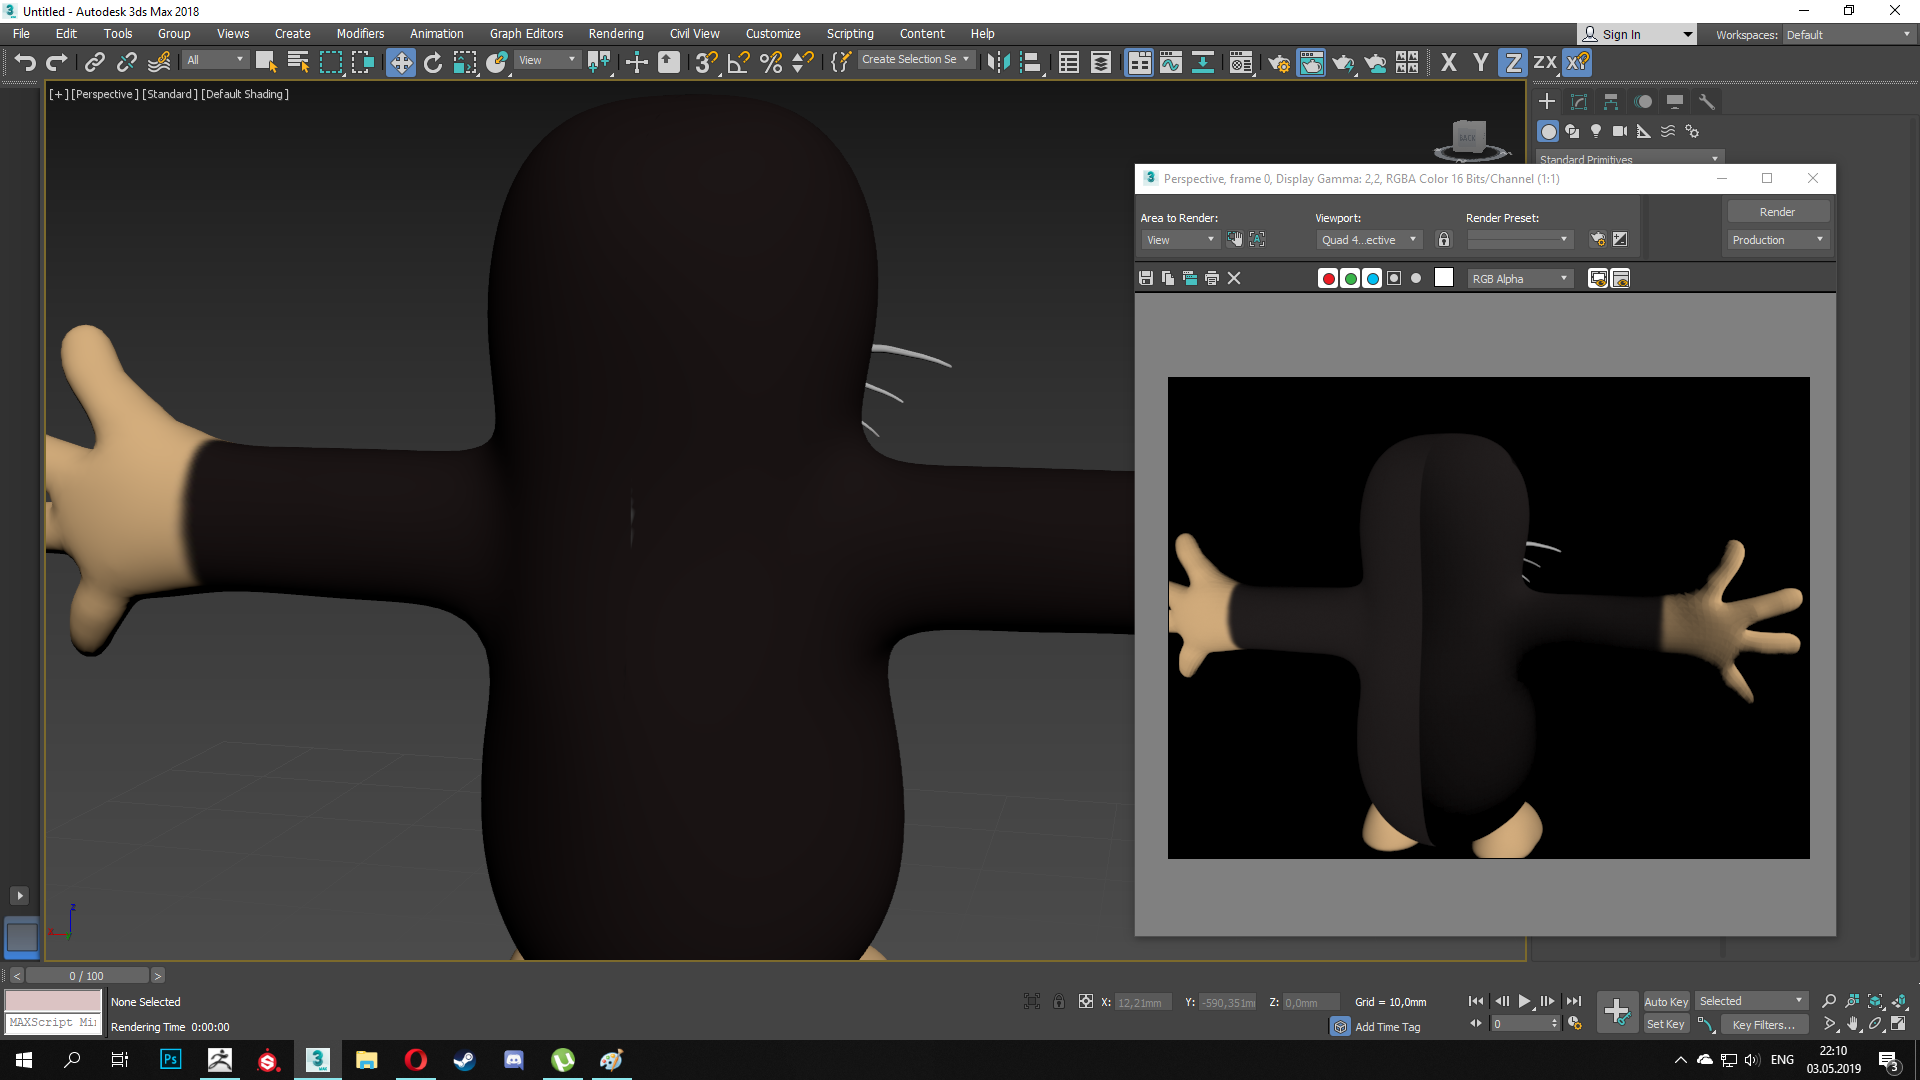
Task: Toggle the Auto Key animation mode
Action: pos(1665,1001)
